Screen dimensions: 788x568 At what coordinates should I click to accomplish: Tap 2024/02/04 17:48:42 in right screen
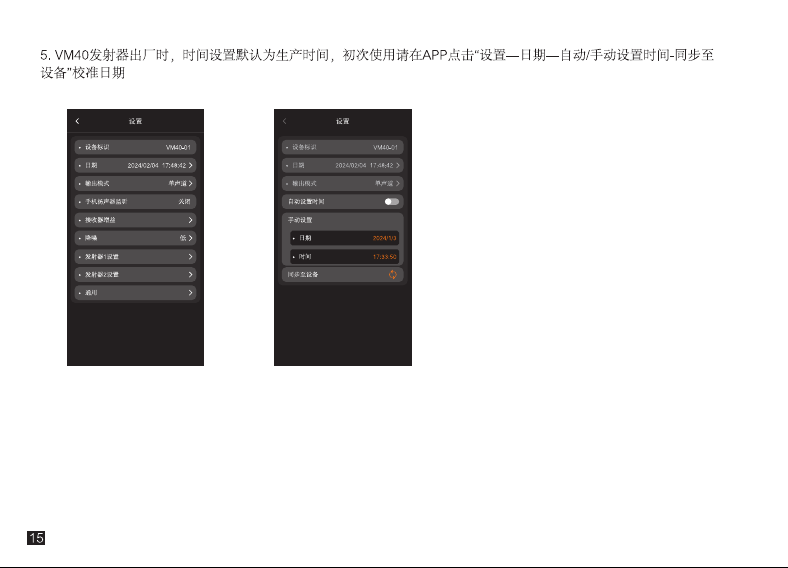[x=364, y=165]
